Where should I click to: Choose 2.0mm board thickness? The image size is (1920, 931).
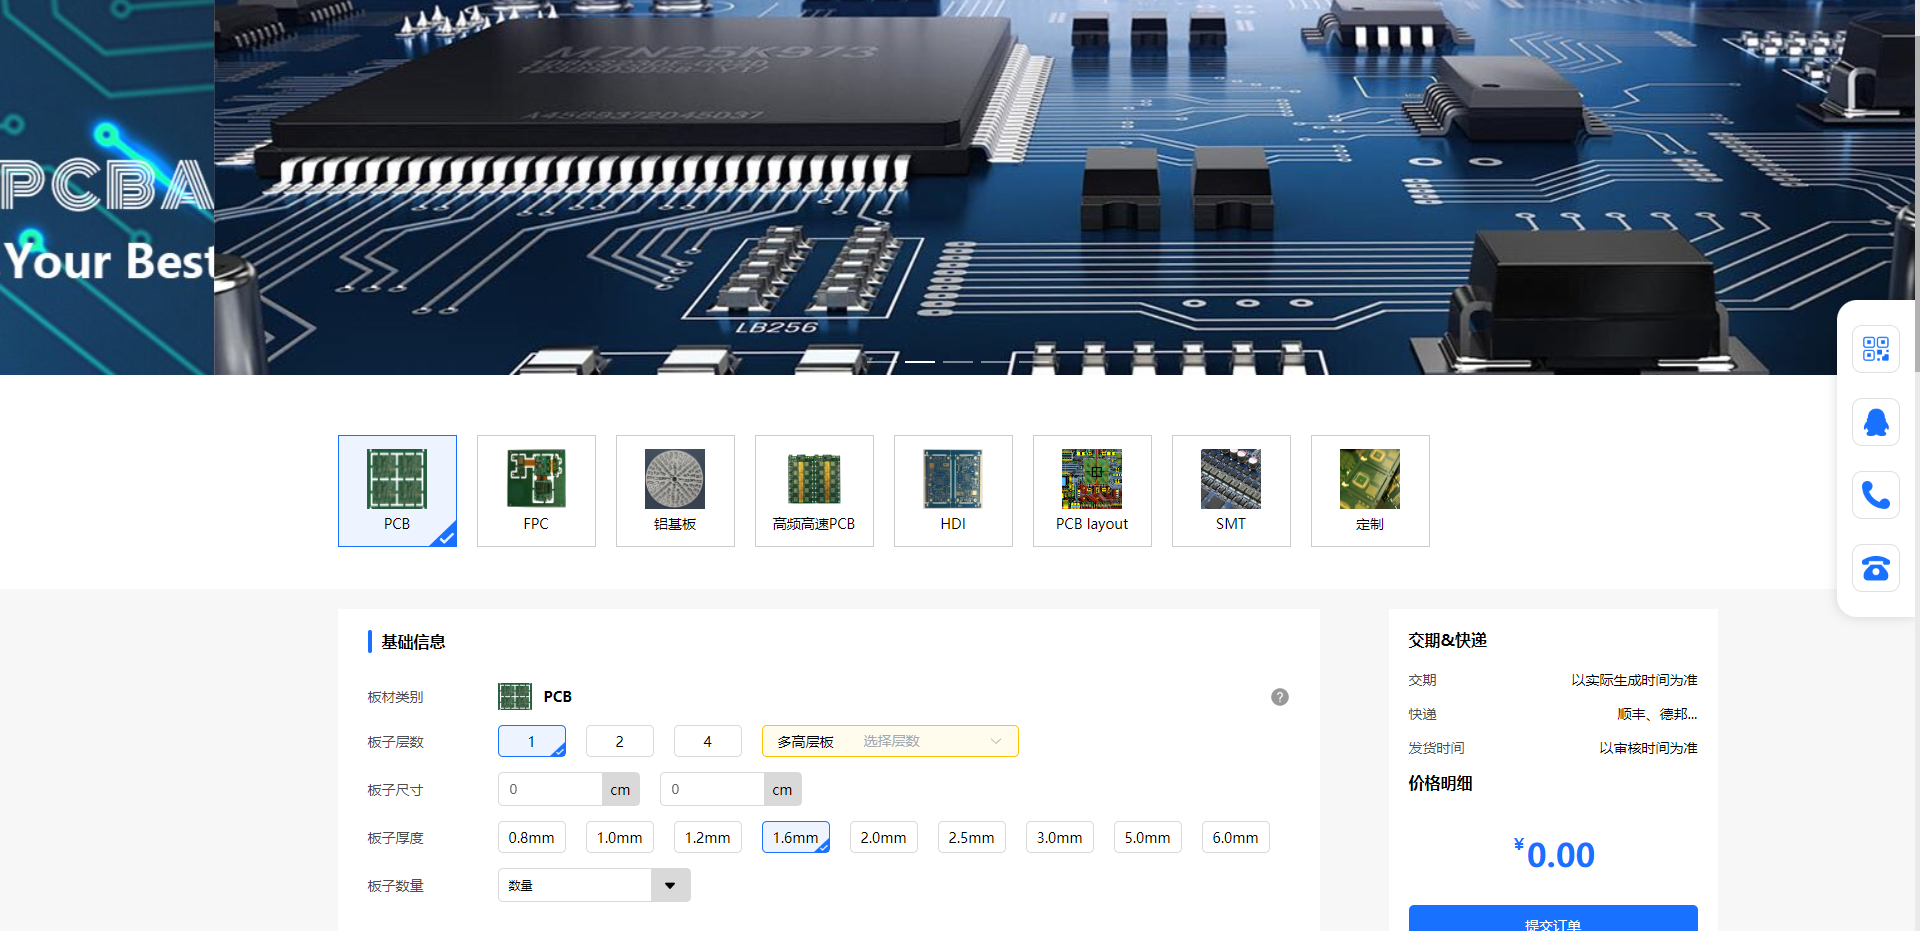883,837
